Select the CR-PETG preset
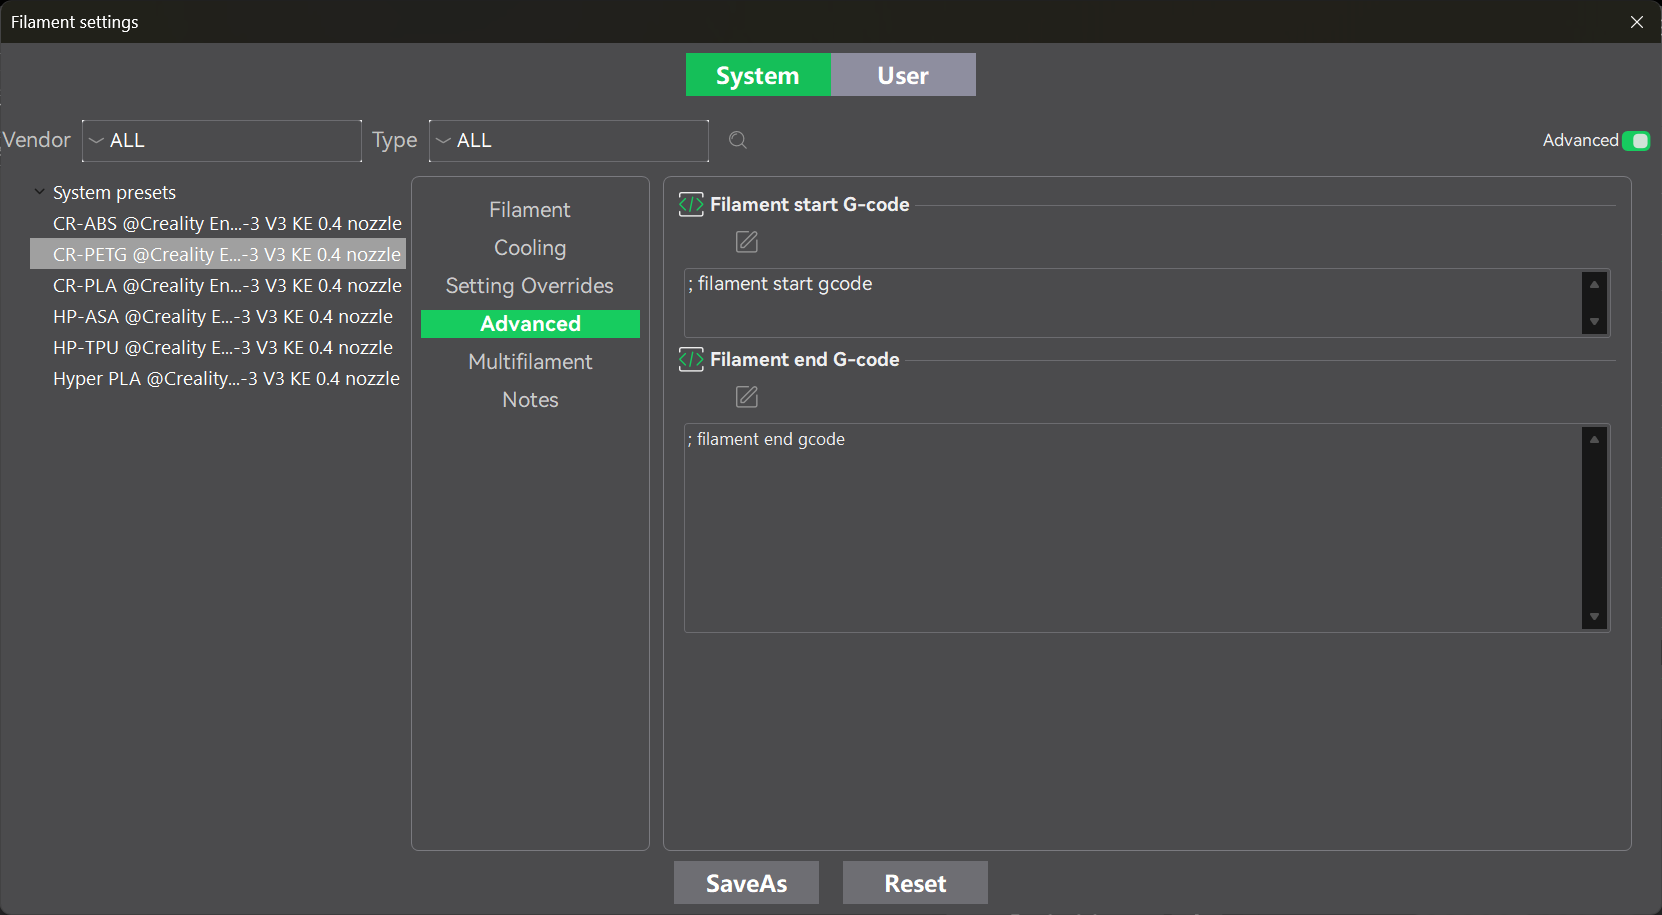This screenshot has width=1662, height=915. click(x=218, y=254)
